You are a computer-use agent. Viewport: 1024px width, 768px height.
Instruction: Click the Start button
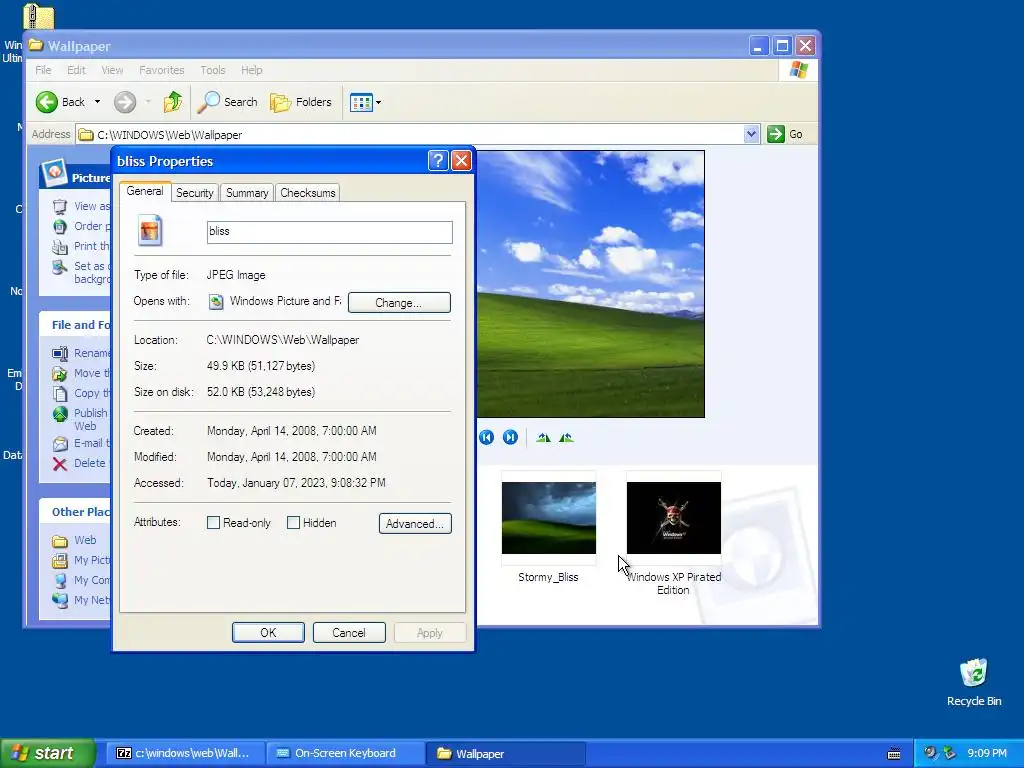tap(46, 753)
